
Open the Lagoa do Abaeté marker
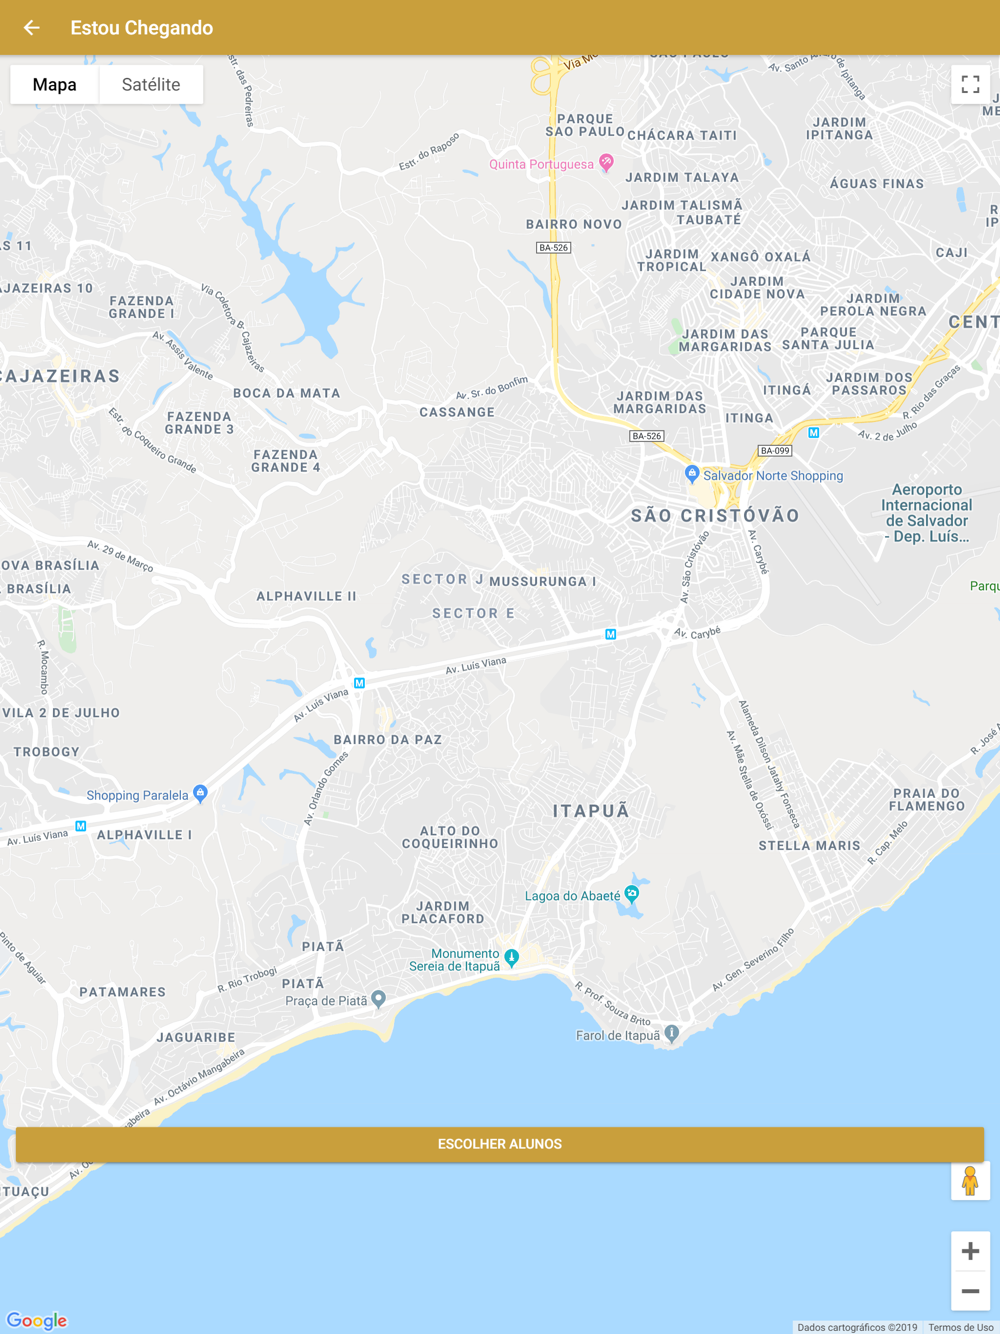(631, 894)
